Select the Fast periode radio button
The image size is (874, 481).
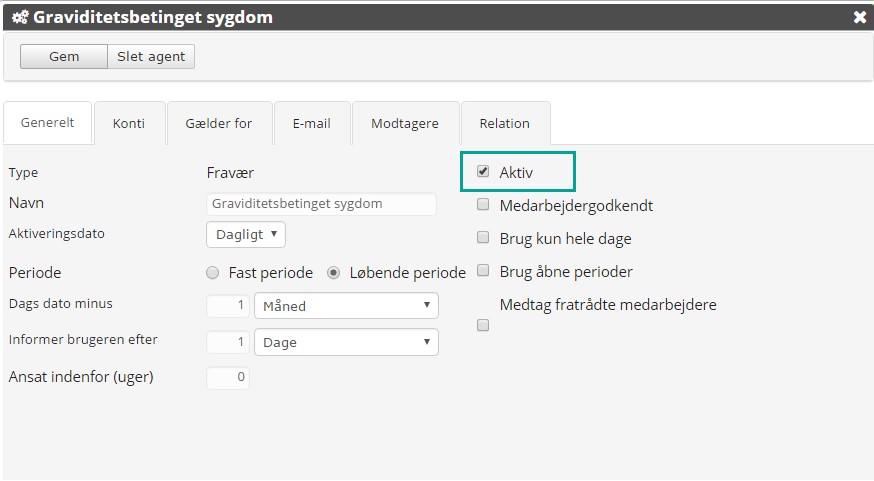(x=212, y=272)
